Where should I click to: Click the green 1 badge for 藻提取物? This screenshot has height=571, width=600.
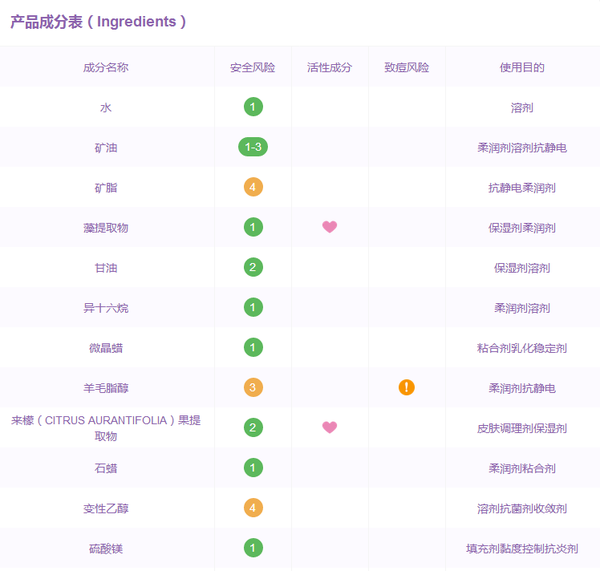[x=253, y=227]
